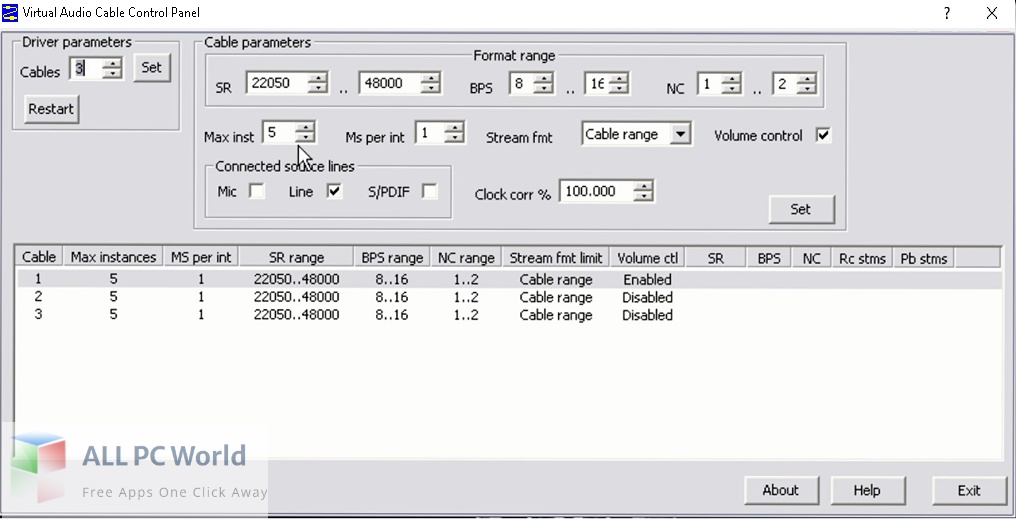
Task: Enable the Mic source line checkbox
Action: coord(257,191)
